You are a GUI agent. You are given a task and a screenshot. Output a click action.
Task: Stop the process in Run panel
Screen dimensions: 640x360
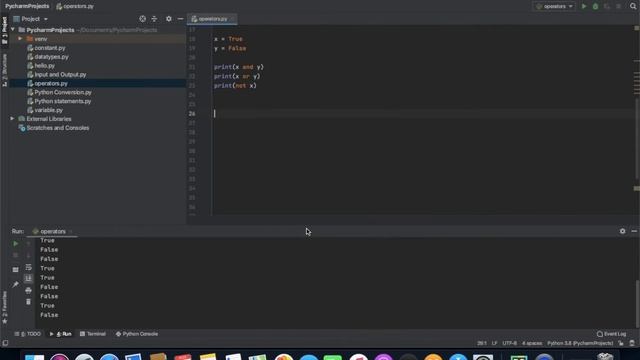click(16, 255)
